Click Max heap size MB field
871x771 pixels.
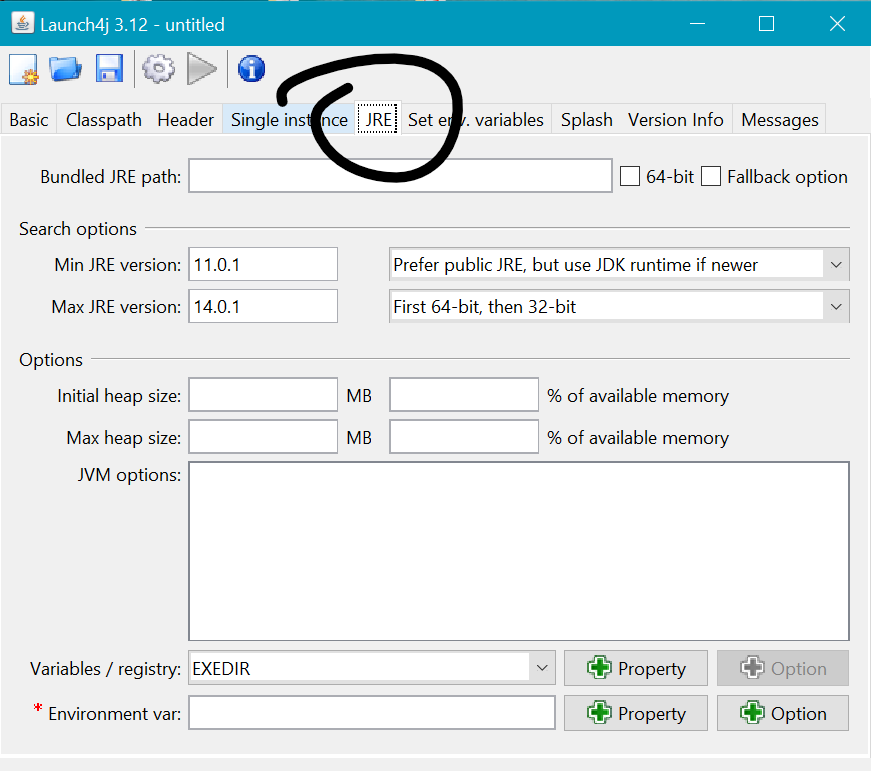click(263, 437)
